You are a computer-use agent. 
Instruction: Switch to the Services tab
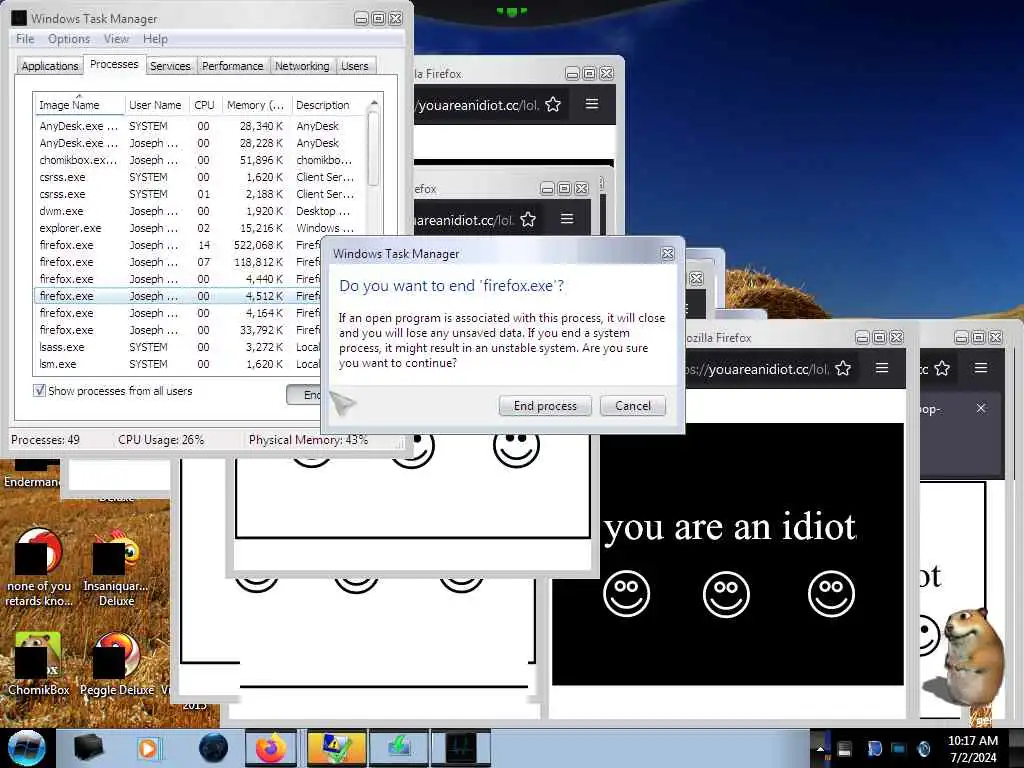click(x=170, y=66)
